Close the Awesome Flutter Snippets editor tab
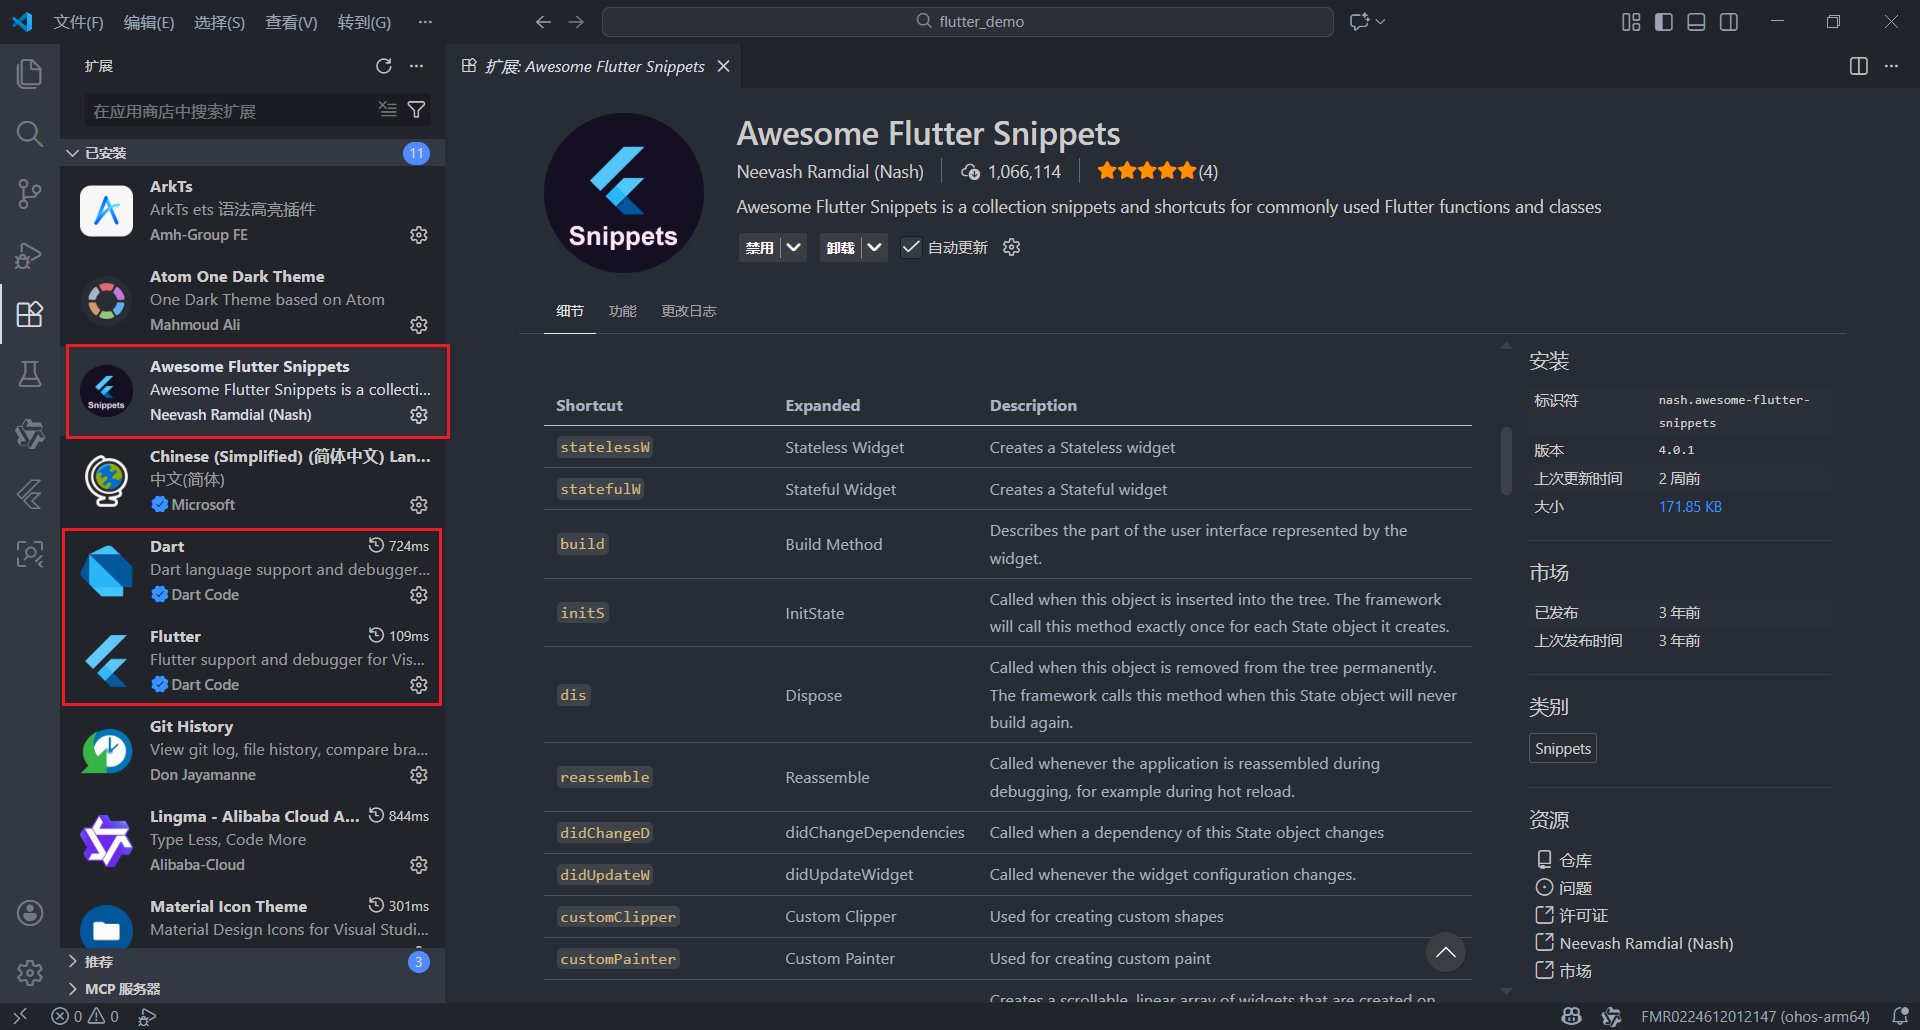 click(724, 66)
